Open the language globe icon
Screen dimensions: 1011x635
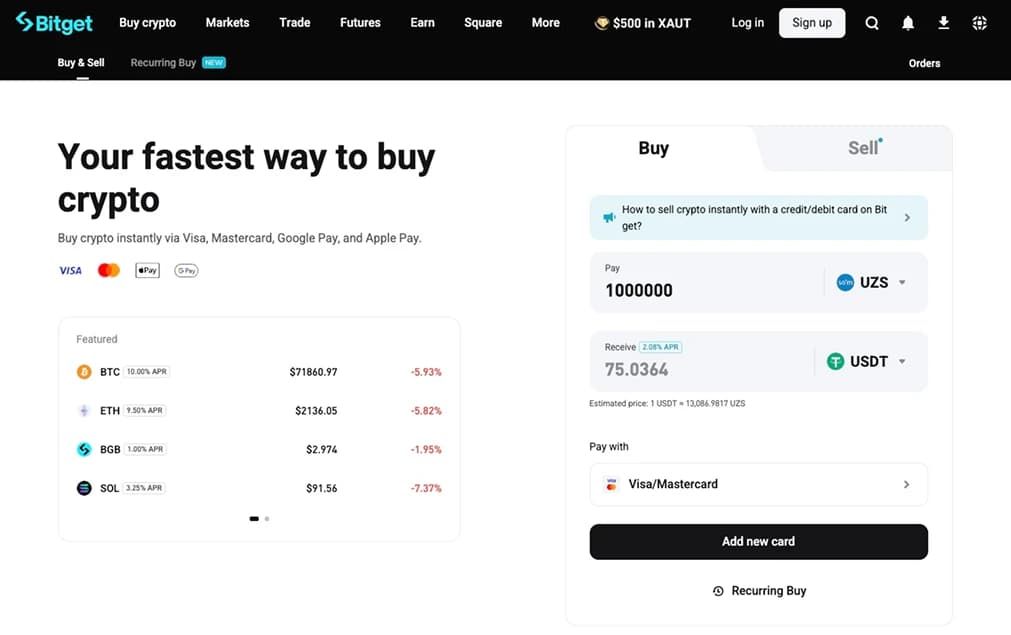click(x=979, y=23)
